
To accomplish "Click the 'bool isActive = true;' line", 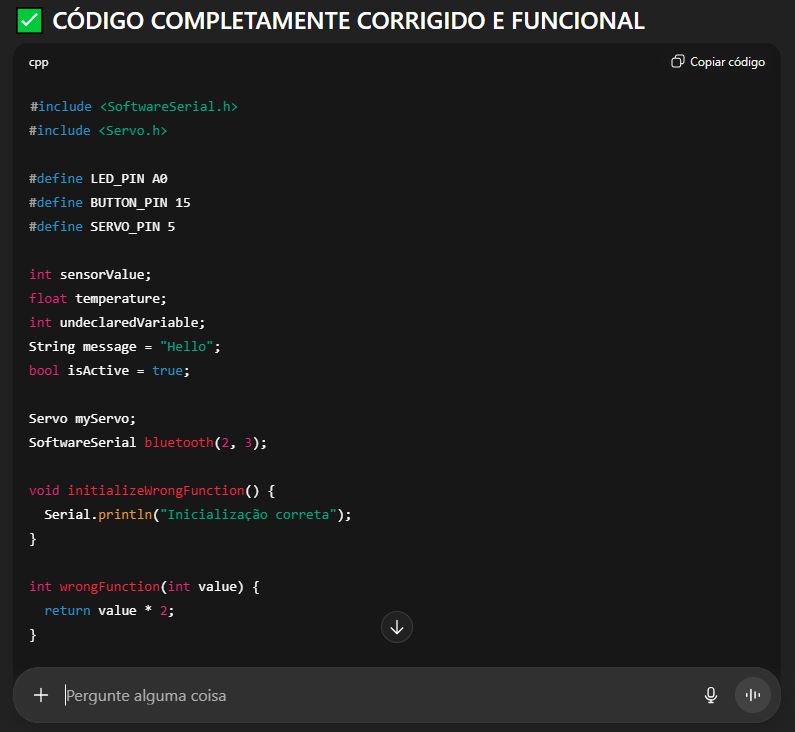I will (x=109, y=370).
